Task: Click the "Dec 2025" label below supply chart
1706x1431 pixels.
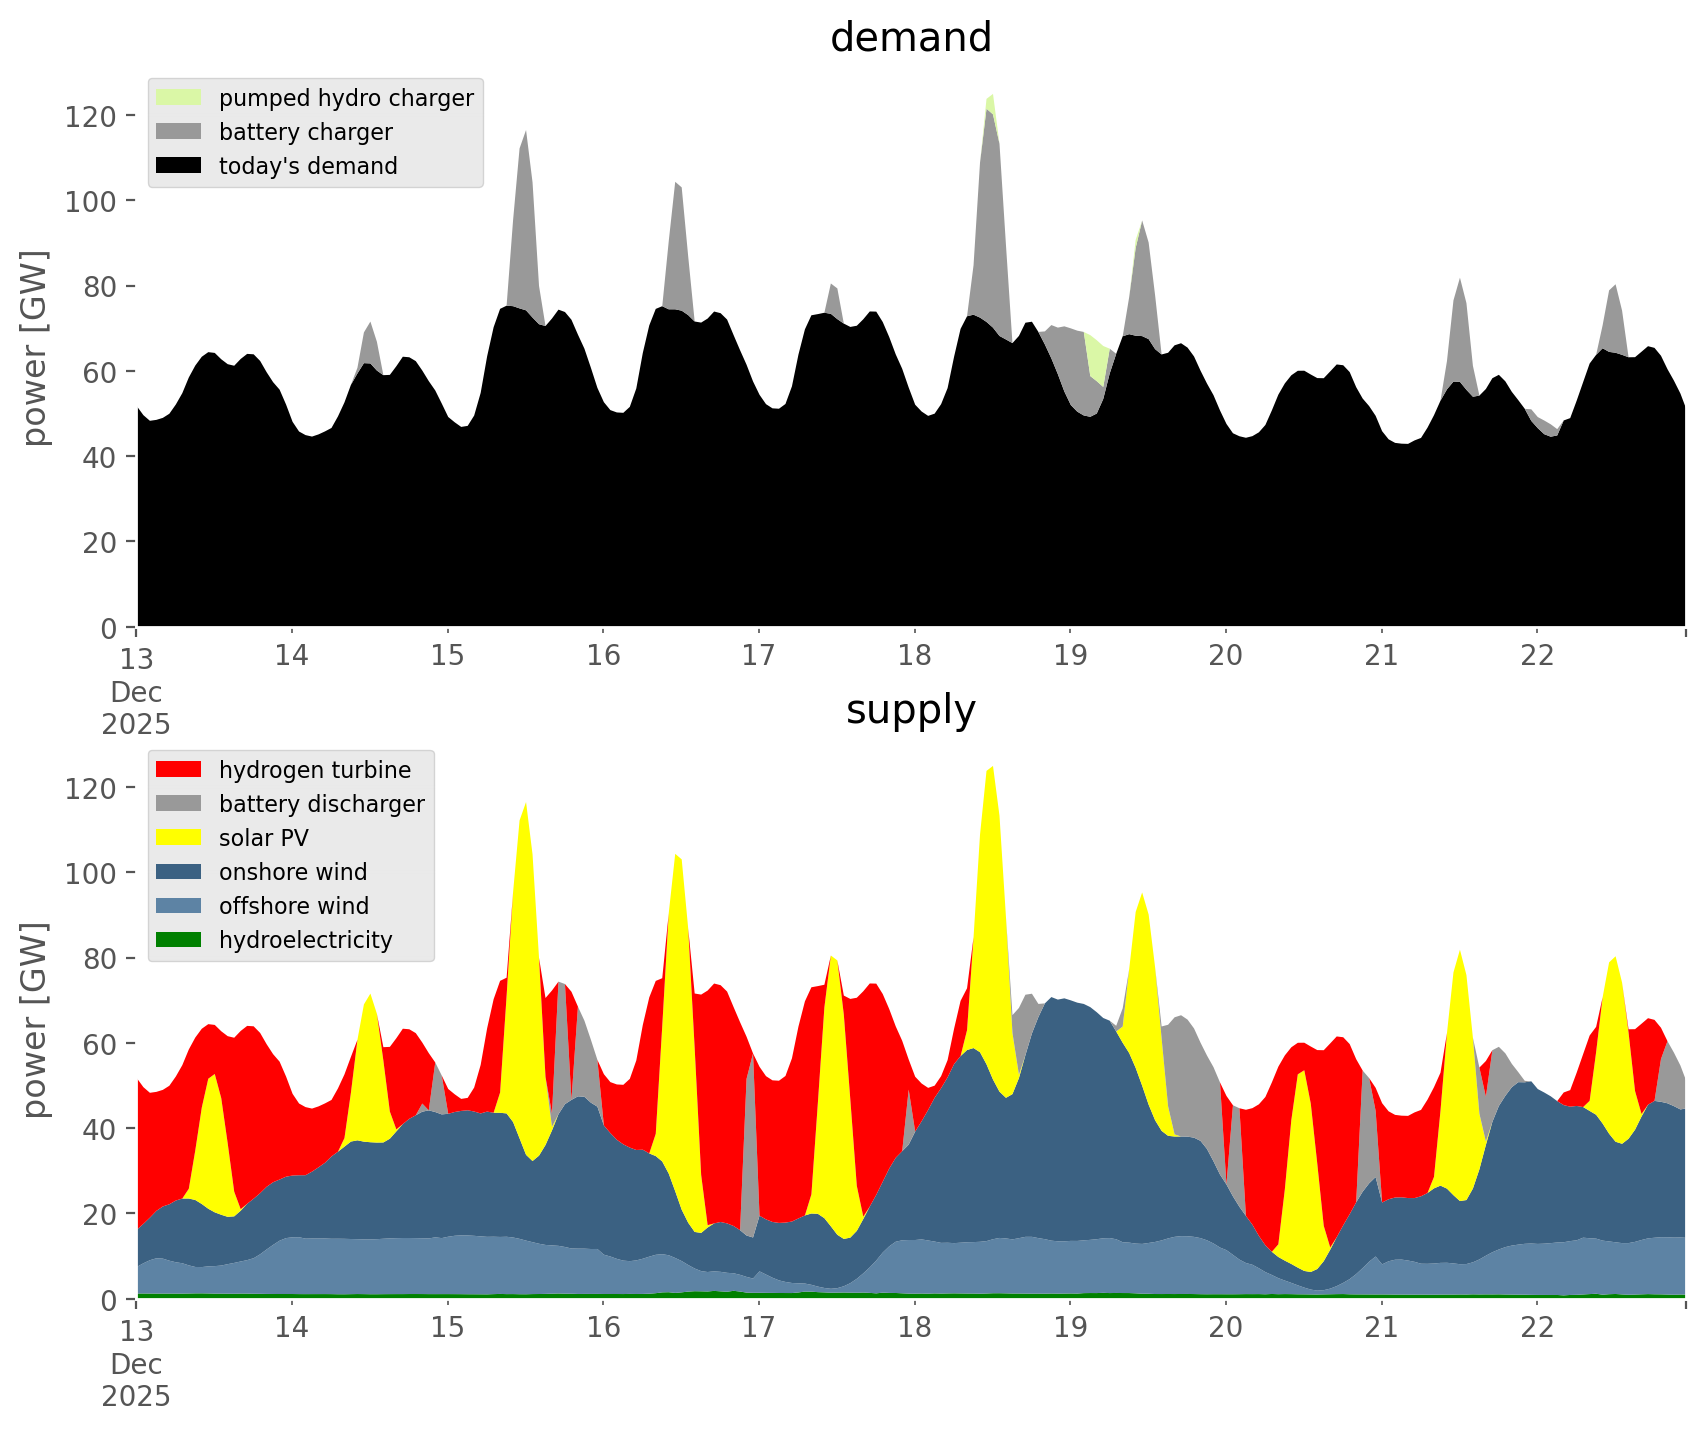Action: click(136, 1380)
